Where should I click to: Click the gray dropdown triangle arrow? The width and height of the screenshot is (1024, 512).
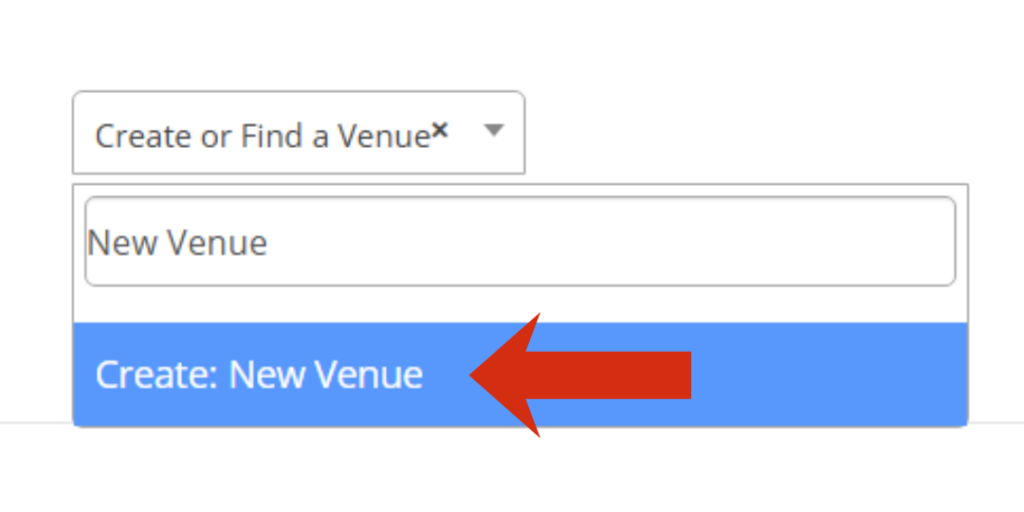click(494, 131)
